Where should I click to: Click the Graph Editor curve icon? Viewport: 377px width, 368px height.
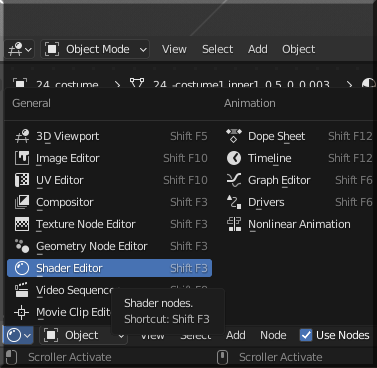coord(234,180)
